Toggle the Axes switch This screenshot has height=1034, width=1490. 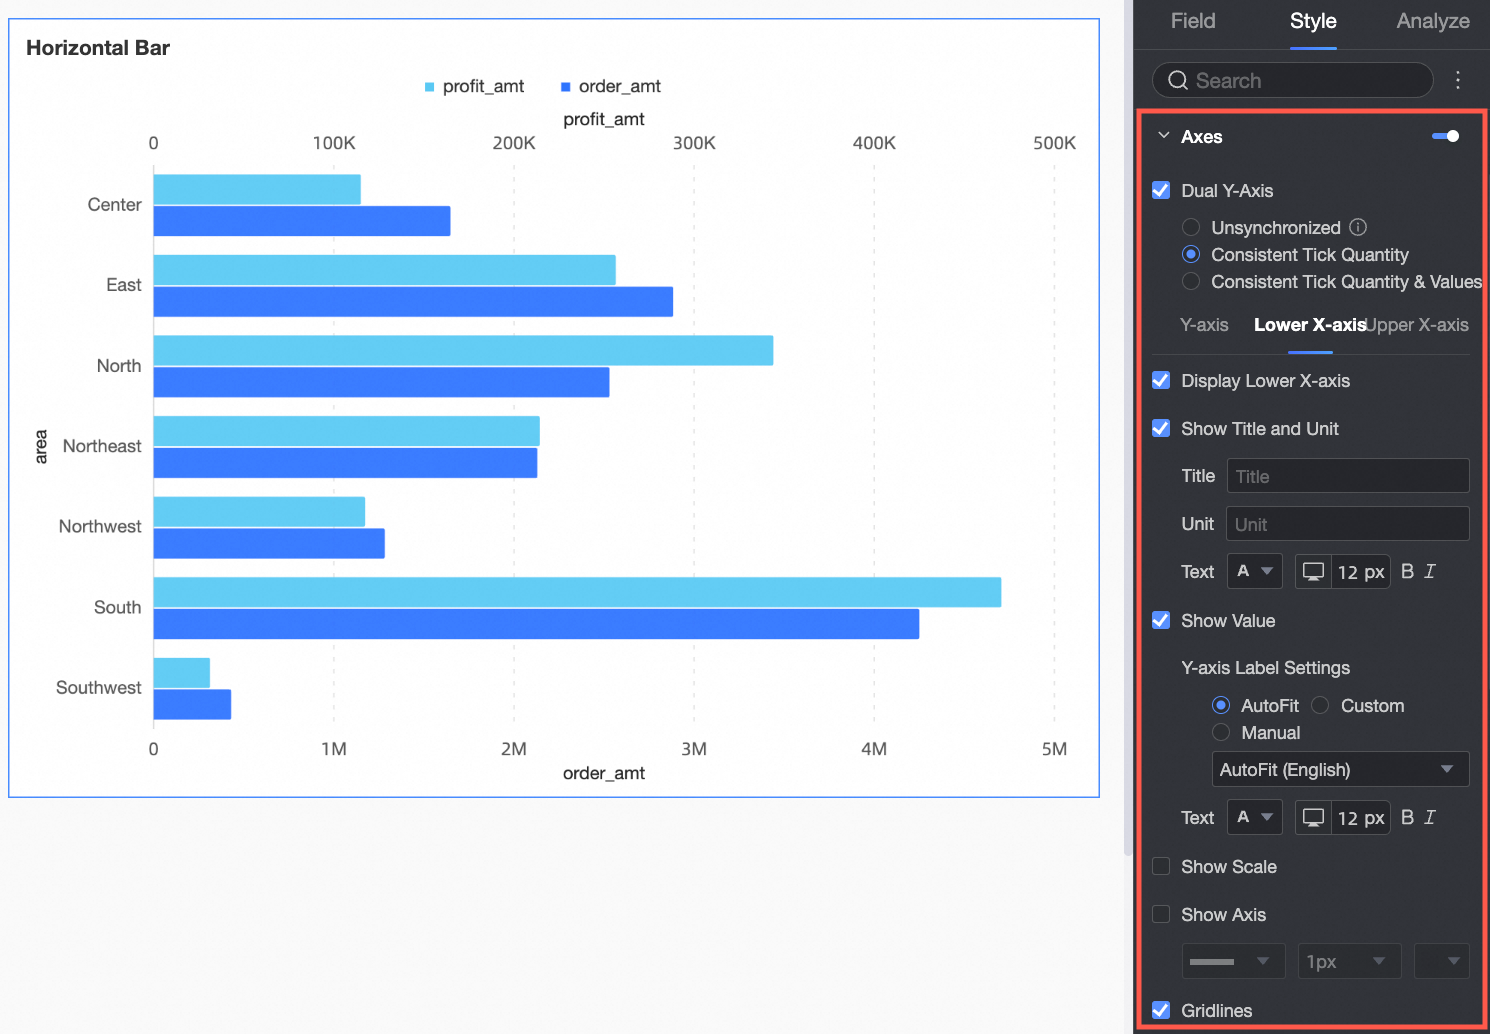click(1446, 136)
